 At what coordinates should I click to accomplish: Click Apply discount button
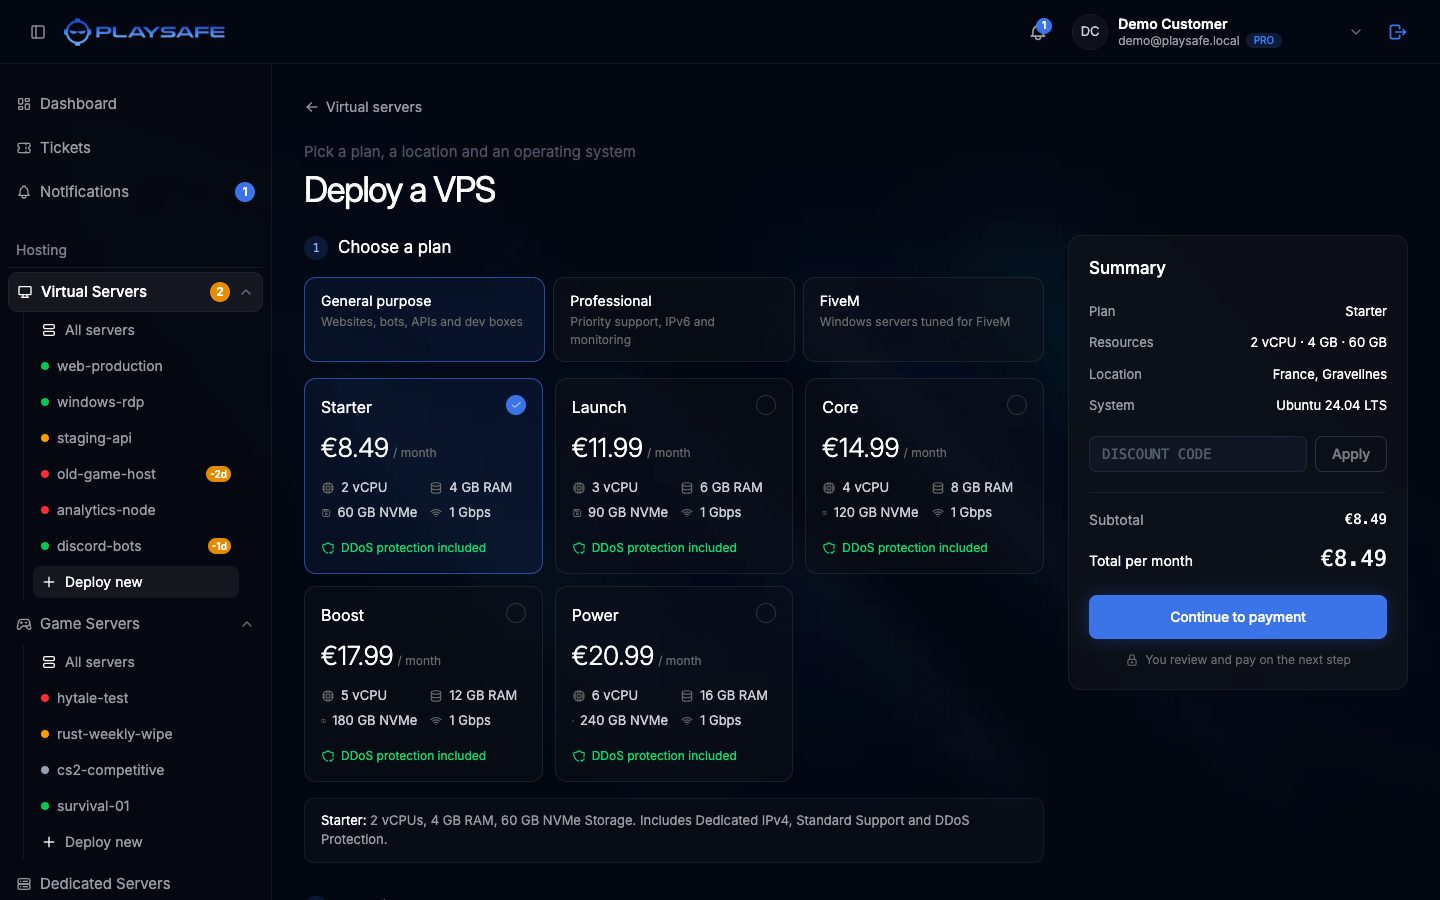pyautogui.click(x=1351, y=454)
